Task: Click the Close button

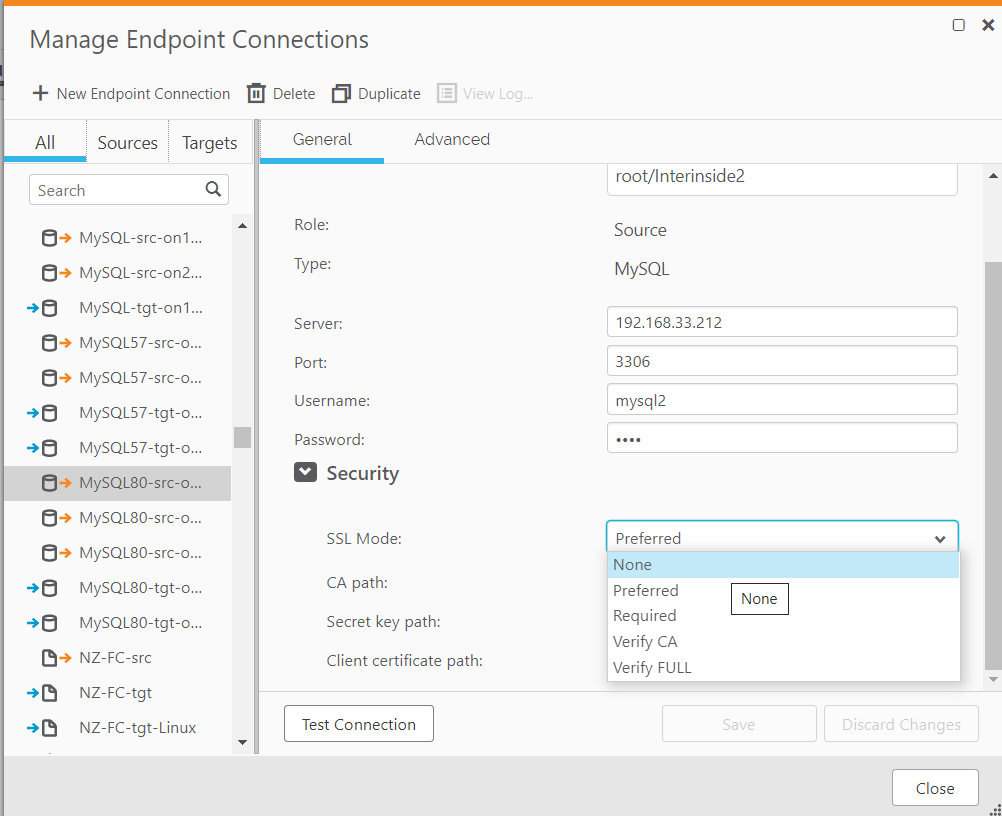Action: (x=934, y=788)
